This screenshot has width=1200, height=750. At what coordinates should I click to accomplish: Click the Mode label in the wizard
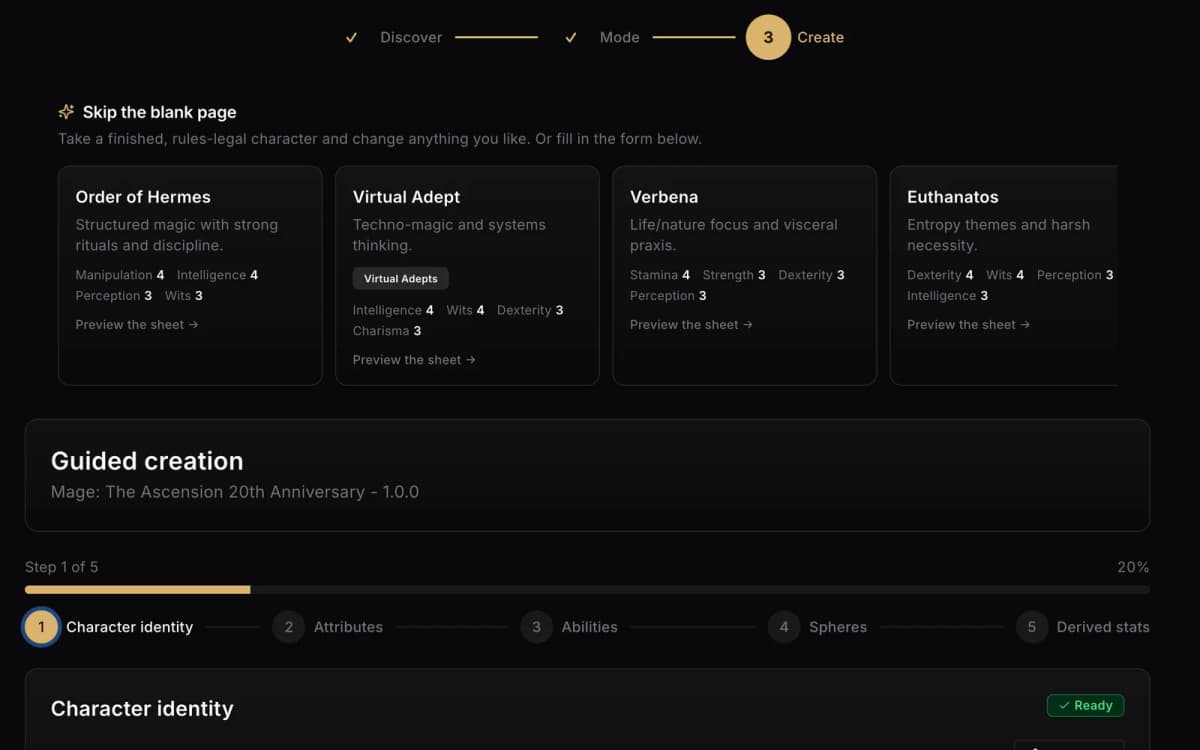(619, 37)
